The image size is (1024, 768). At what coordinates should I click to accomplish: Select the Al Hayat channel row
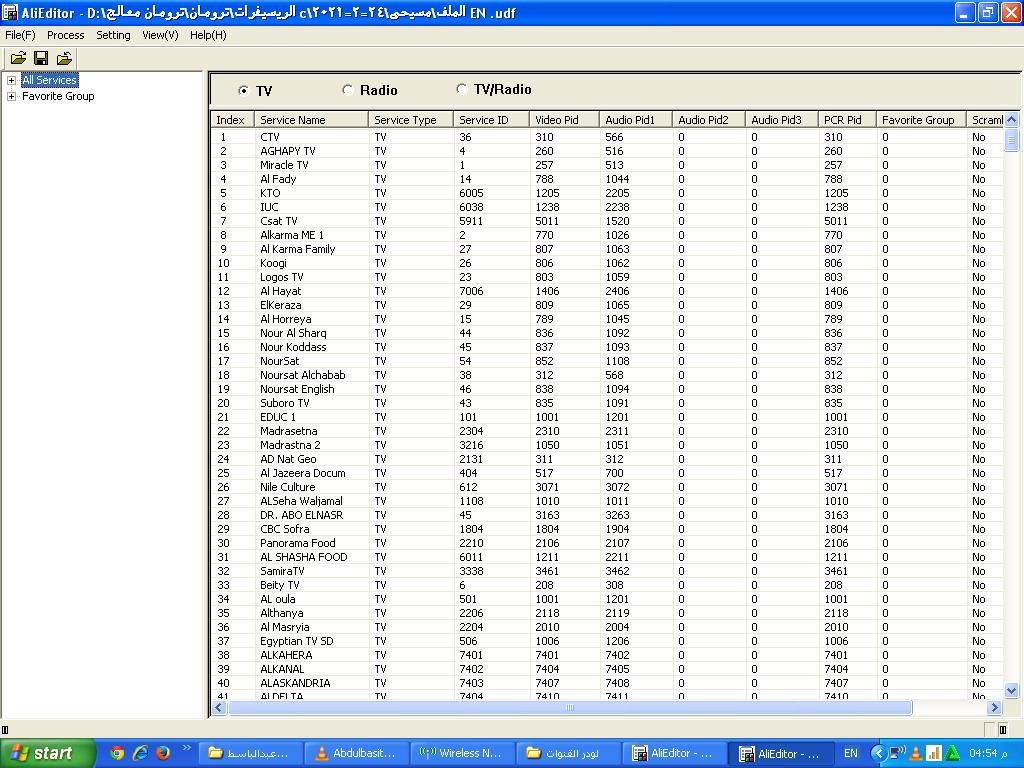281,291
